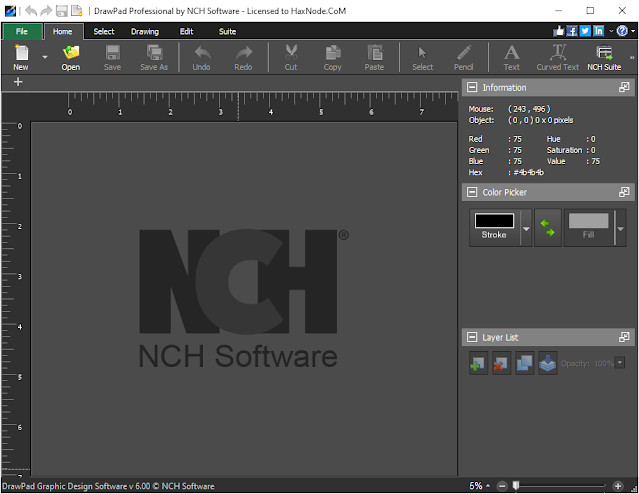Click the Redo toolbar button

pos(243,57)
